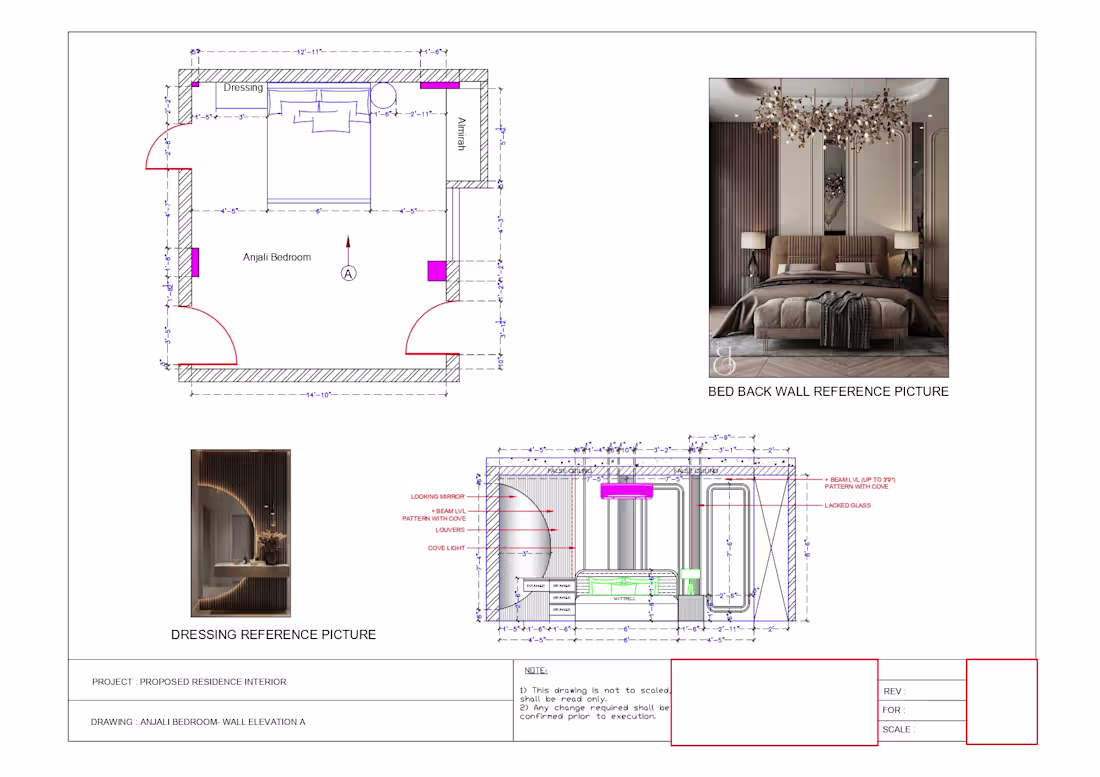1100x777 pixels.
Task: Click the 14'-10" dimension below floor plan
Action: click(x=318, y=395)
